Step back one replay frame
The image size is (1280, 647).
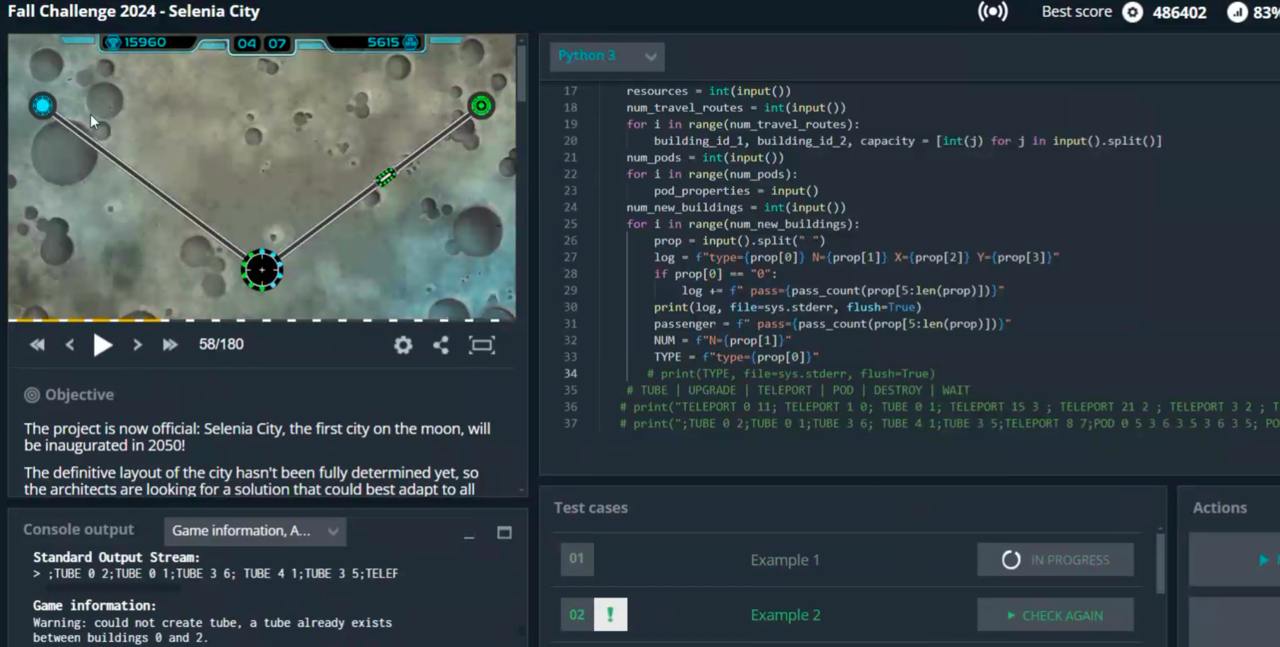click(70, 345)
